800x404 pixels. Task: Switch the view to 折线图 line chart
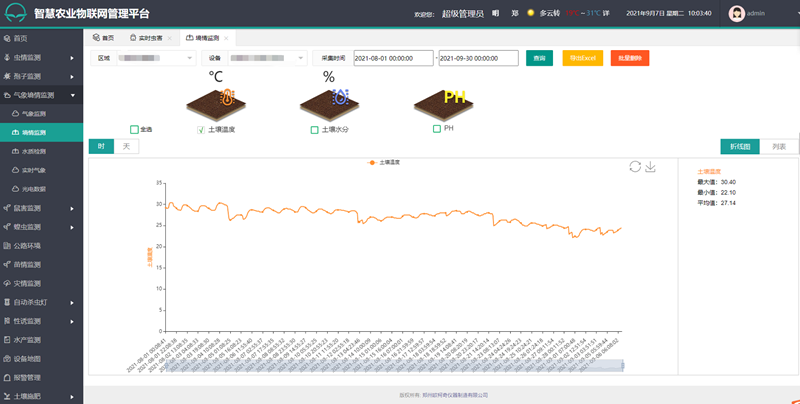pos(740,146)
